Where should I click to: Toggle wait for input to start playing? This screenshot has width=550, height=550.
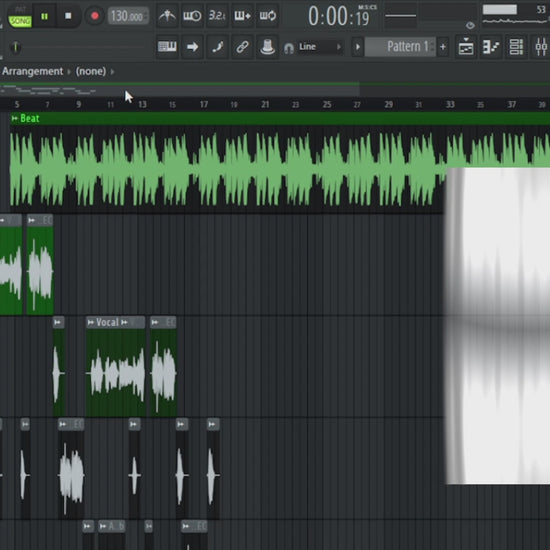(x=192, y=15)
